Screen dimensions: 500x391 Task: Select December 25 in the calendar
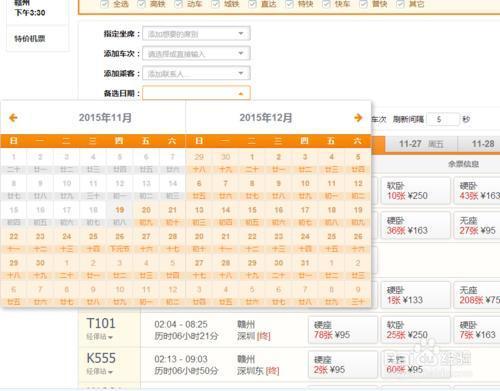point(331,242)
